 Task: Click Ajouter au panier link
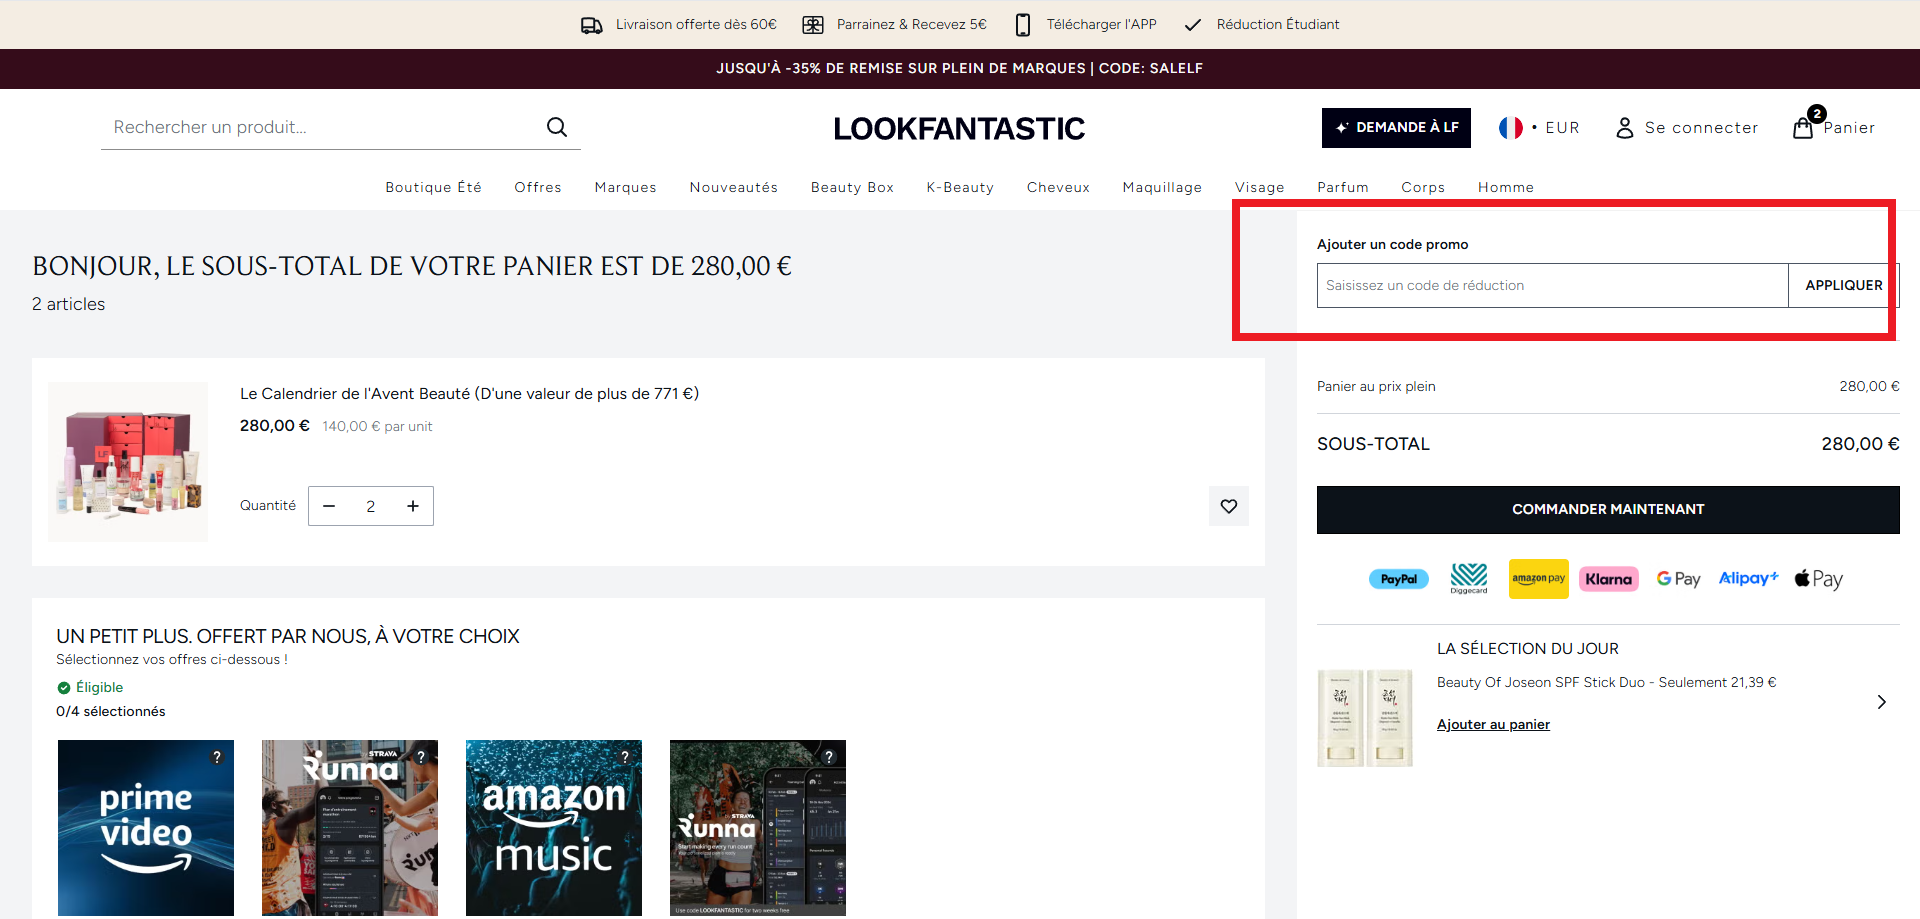1493,725
